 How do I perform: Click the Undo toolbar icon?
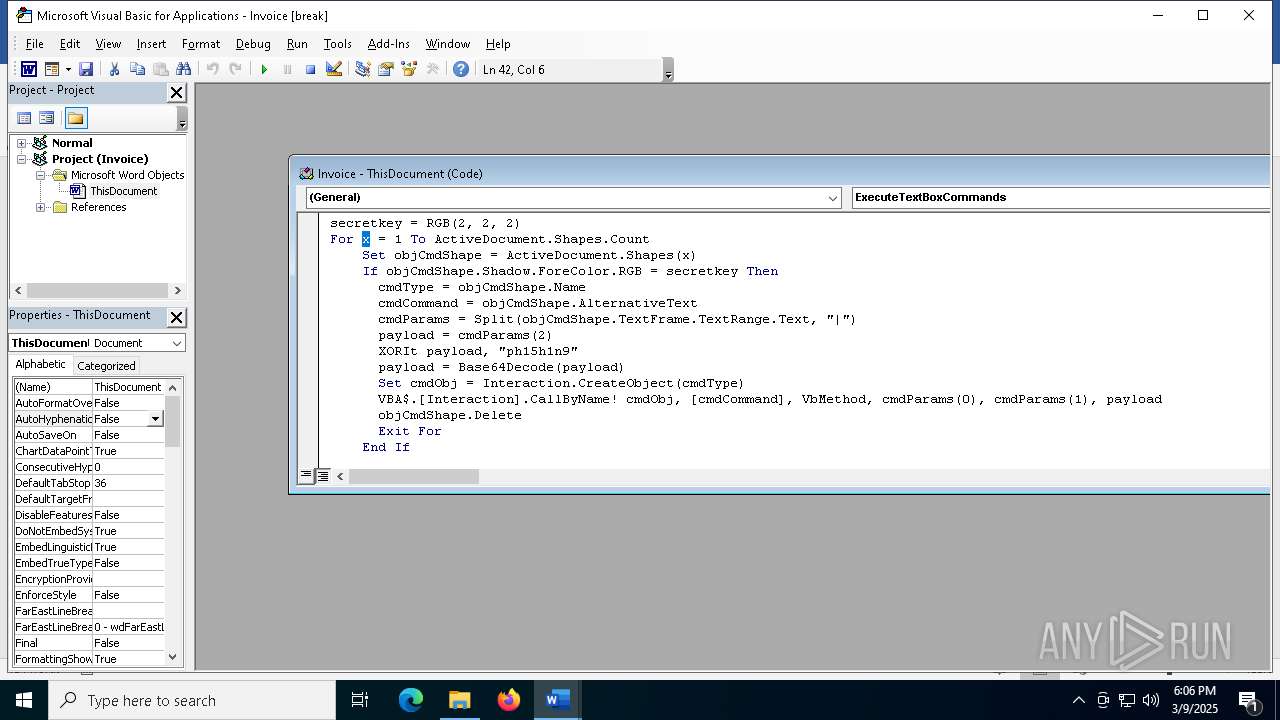(212, 69)
